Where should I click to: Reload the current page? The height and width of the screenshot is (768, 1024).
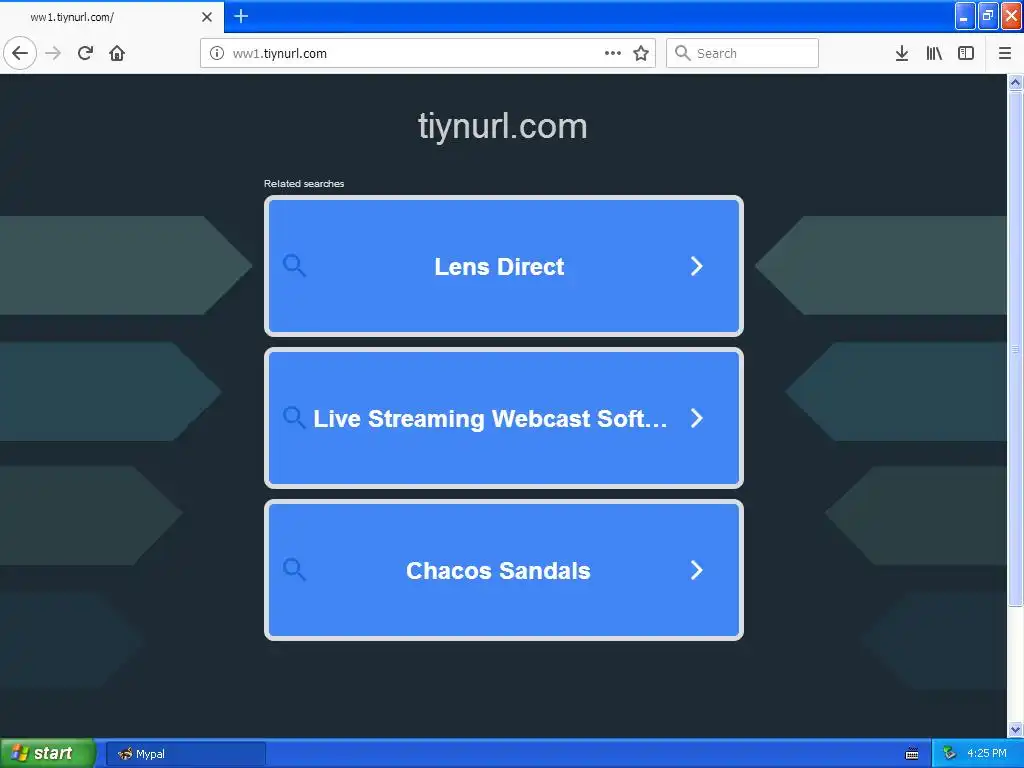(85, 53)
